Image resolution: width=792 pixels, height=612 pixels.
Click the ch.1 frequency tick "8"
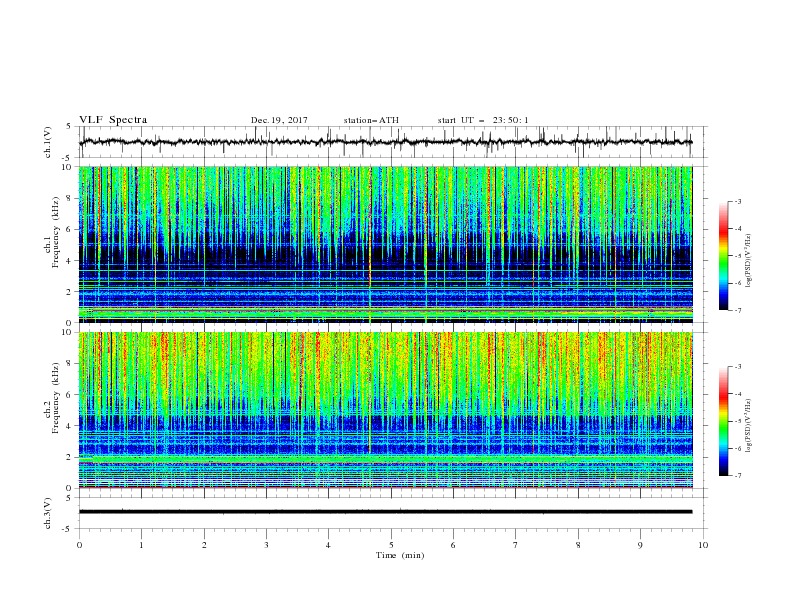coord(70,198)
